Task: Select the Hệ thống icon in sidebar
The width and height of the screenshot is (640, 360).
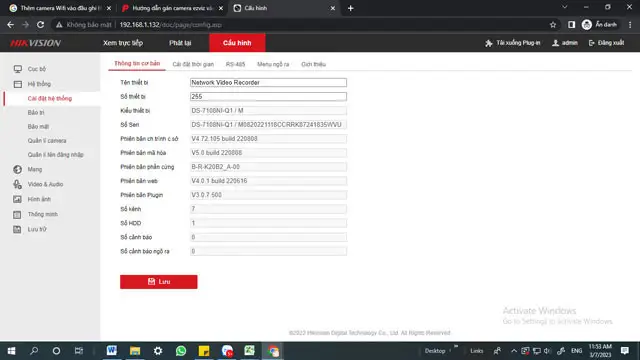Action: 18,84
